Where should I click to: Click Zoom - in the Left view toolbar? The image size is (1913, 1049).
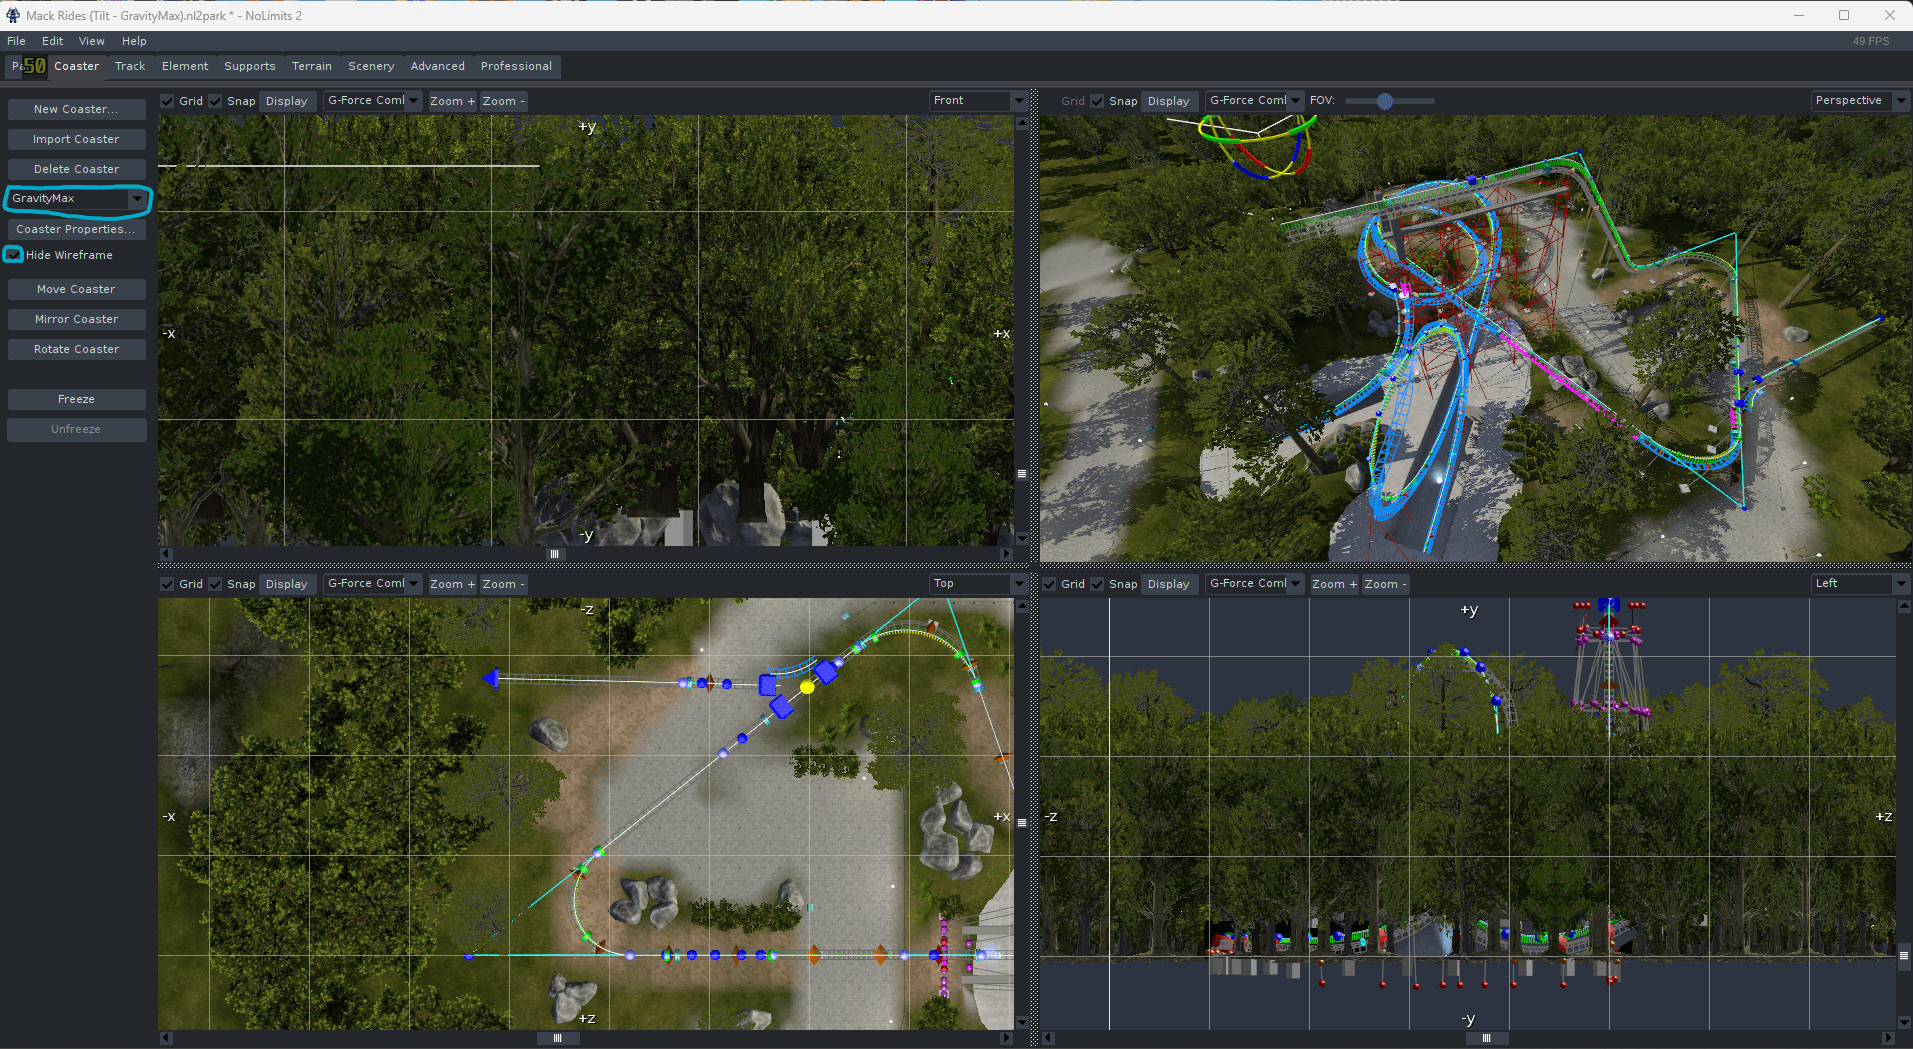1385,584
